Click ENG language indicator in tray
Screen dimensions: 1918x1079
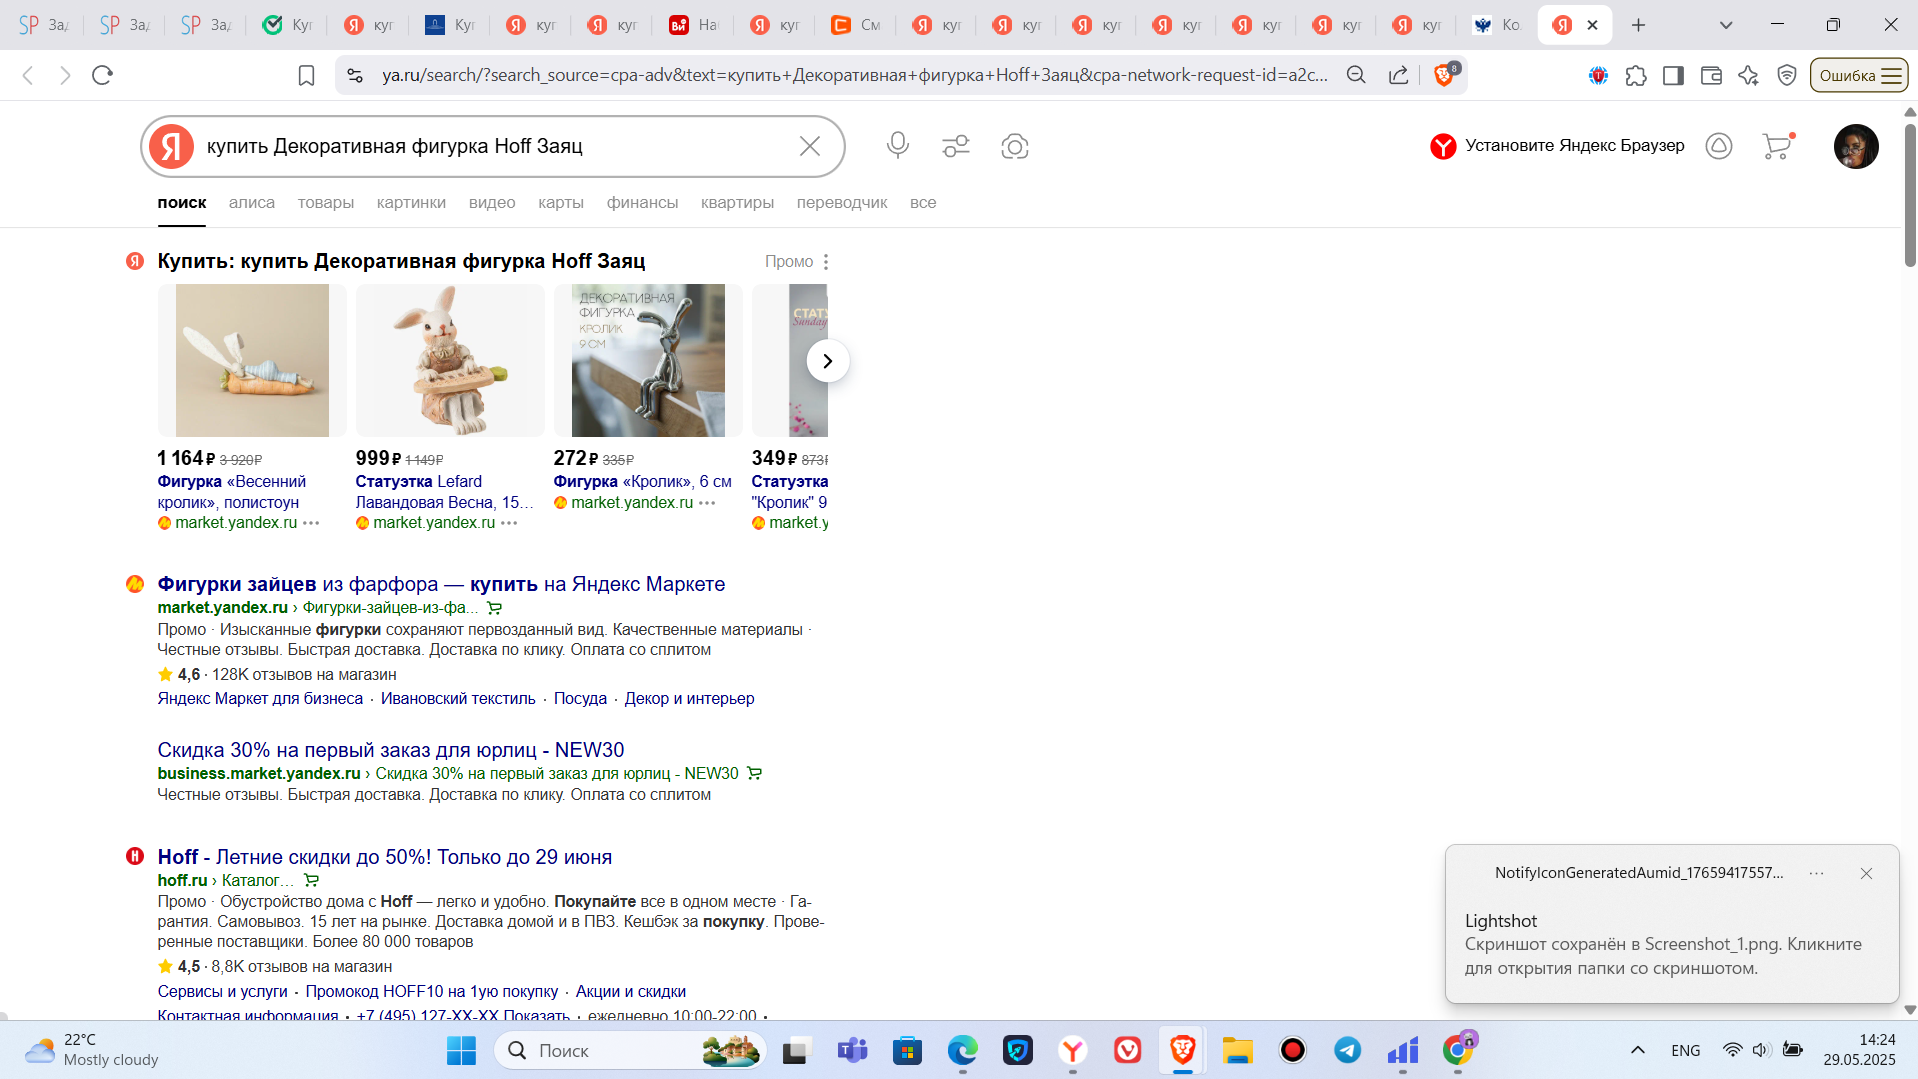coord(1685,1050)
